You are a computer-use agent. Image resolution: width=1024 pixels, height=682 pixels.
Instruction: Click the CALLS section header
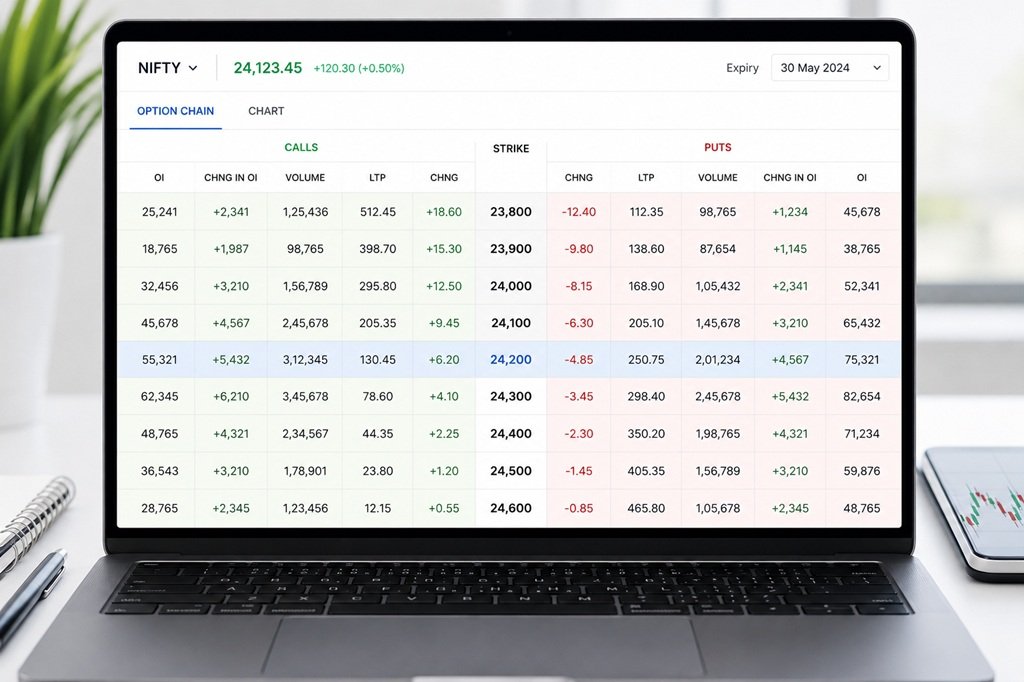(x=301, y=148)
